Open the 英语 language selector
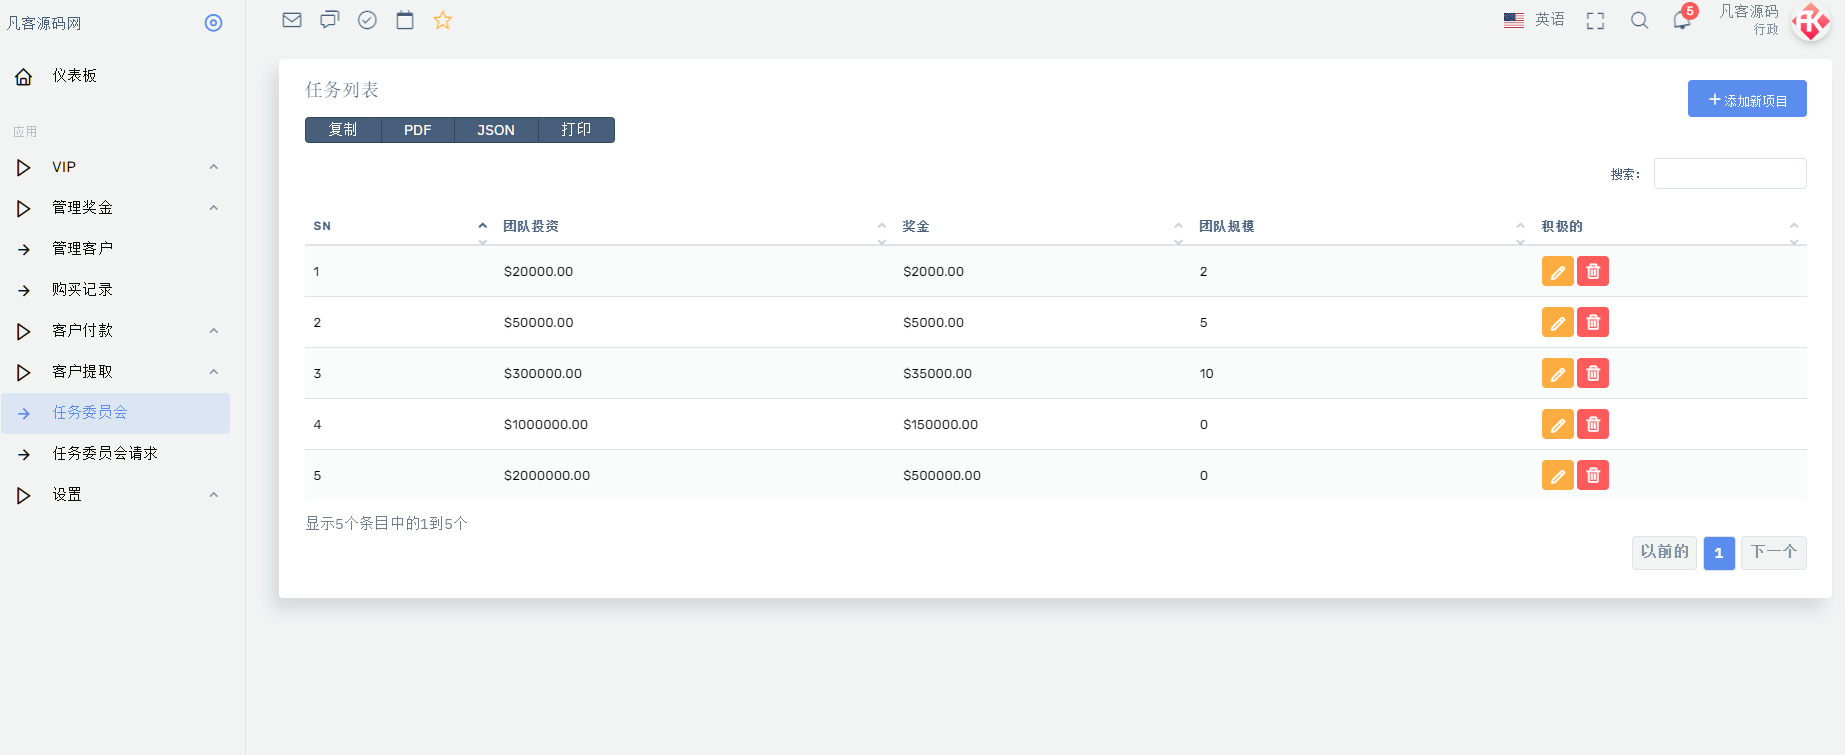The height and width of the screenshot is (755, 1845). [1535, 20]
